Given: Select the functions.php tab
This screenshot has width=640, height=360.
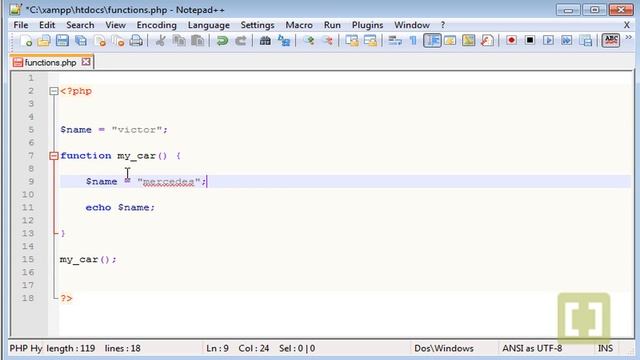Looking at the screenshot, I should coord(51,62).
